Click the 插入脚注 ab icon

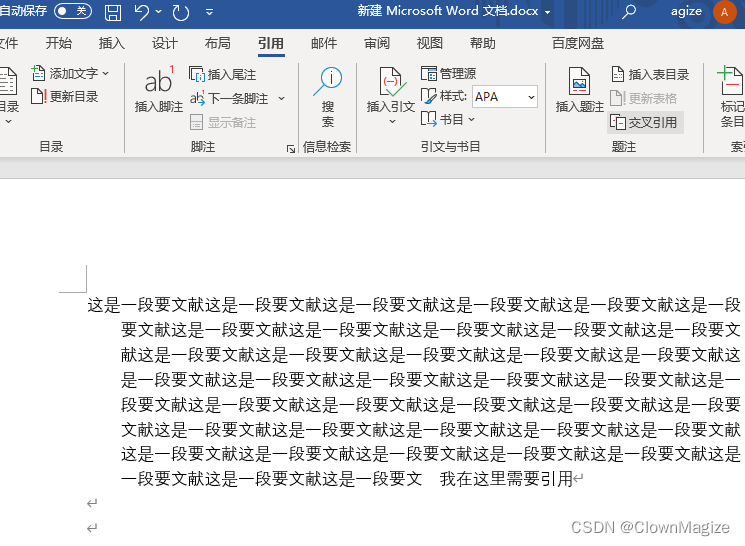point(159,81)
